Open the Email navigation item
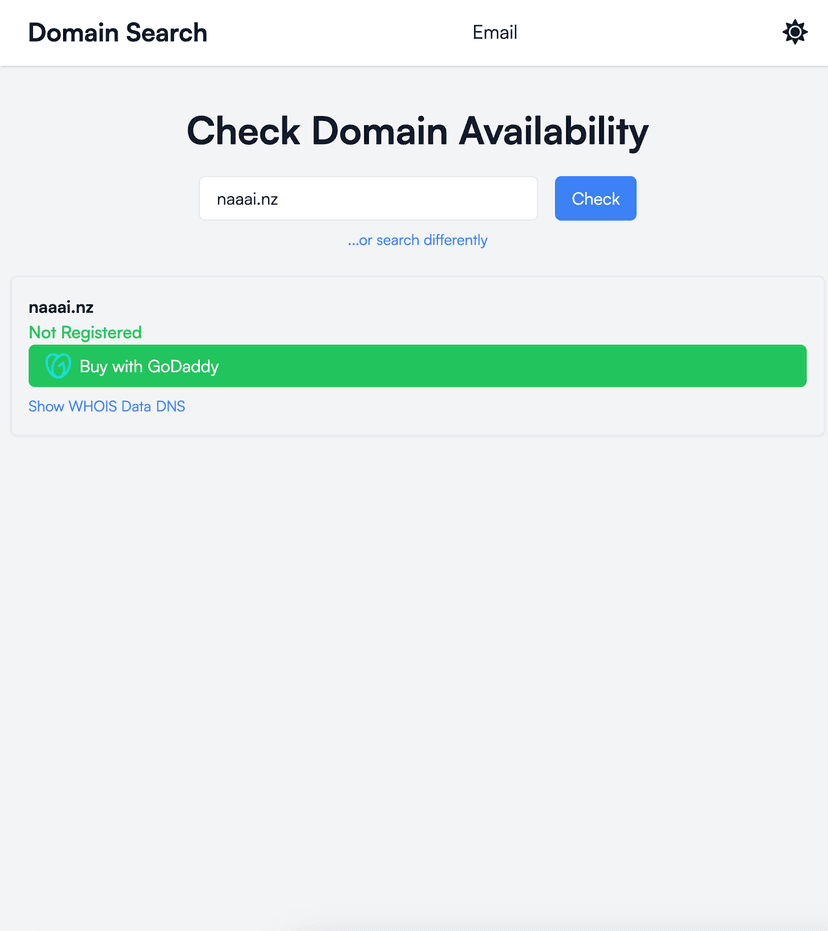 pos(495,32)
